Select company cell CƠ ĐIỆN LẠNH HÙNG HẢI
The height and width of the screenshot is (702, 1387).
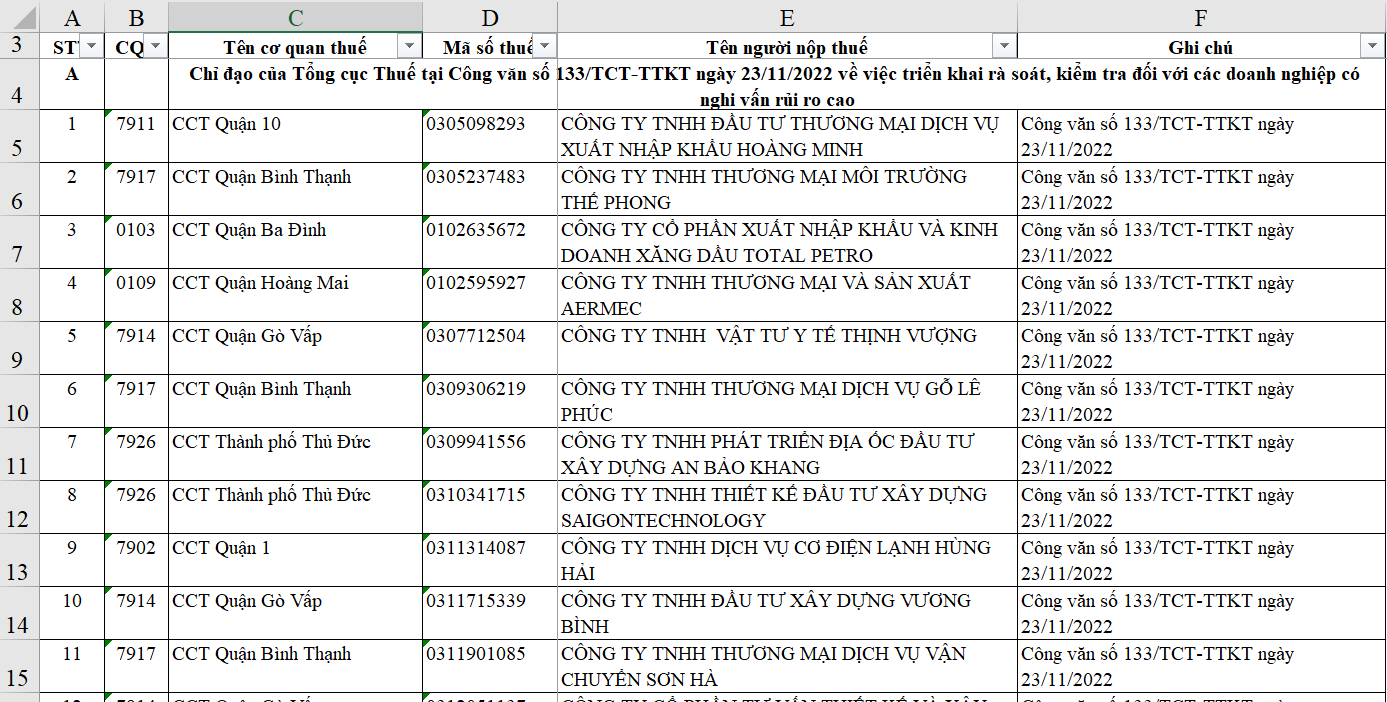tap(787, 561)
